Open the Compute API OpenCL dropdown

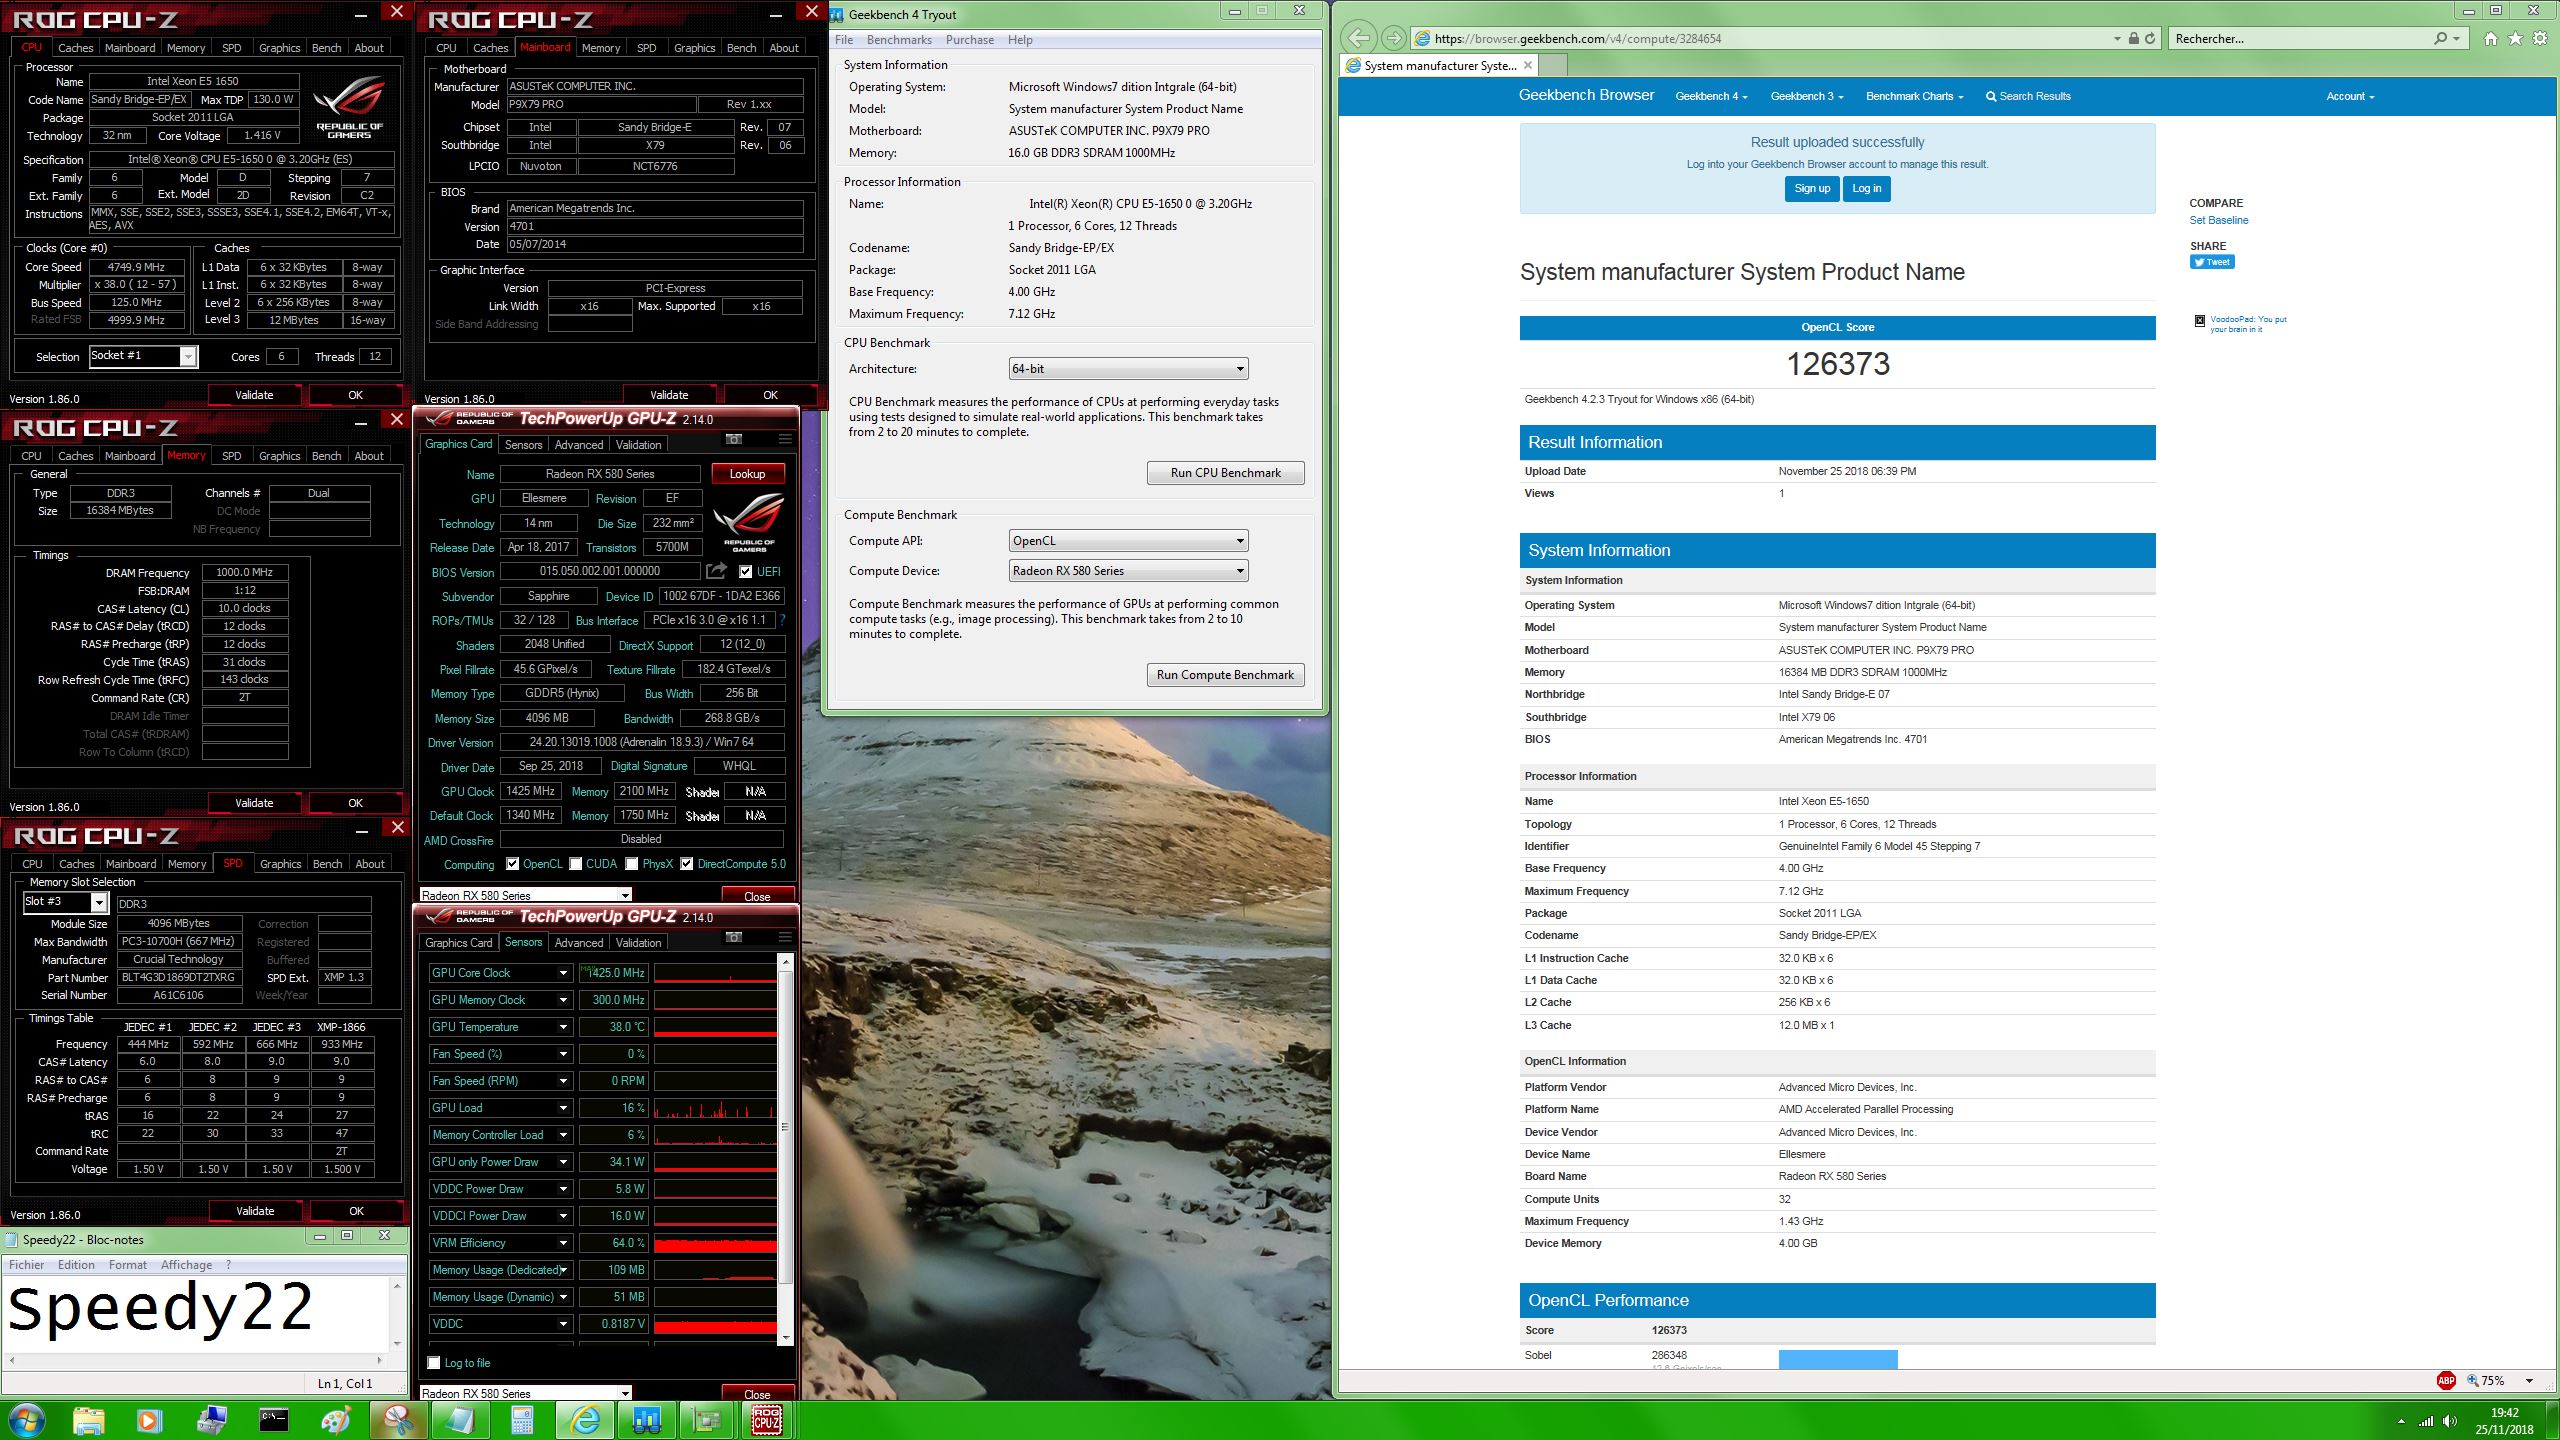click(1128, 541)
